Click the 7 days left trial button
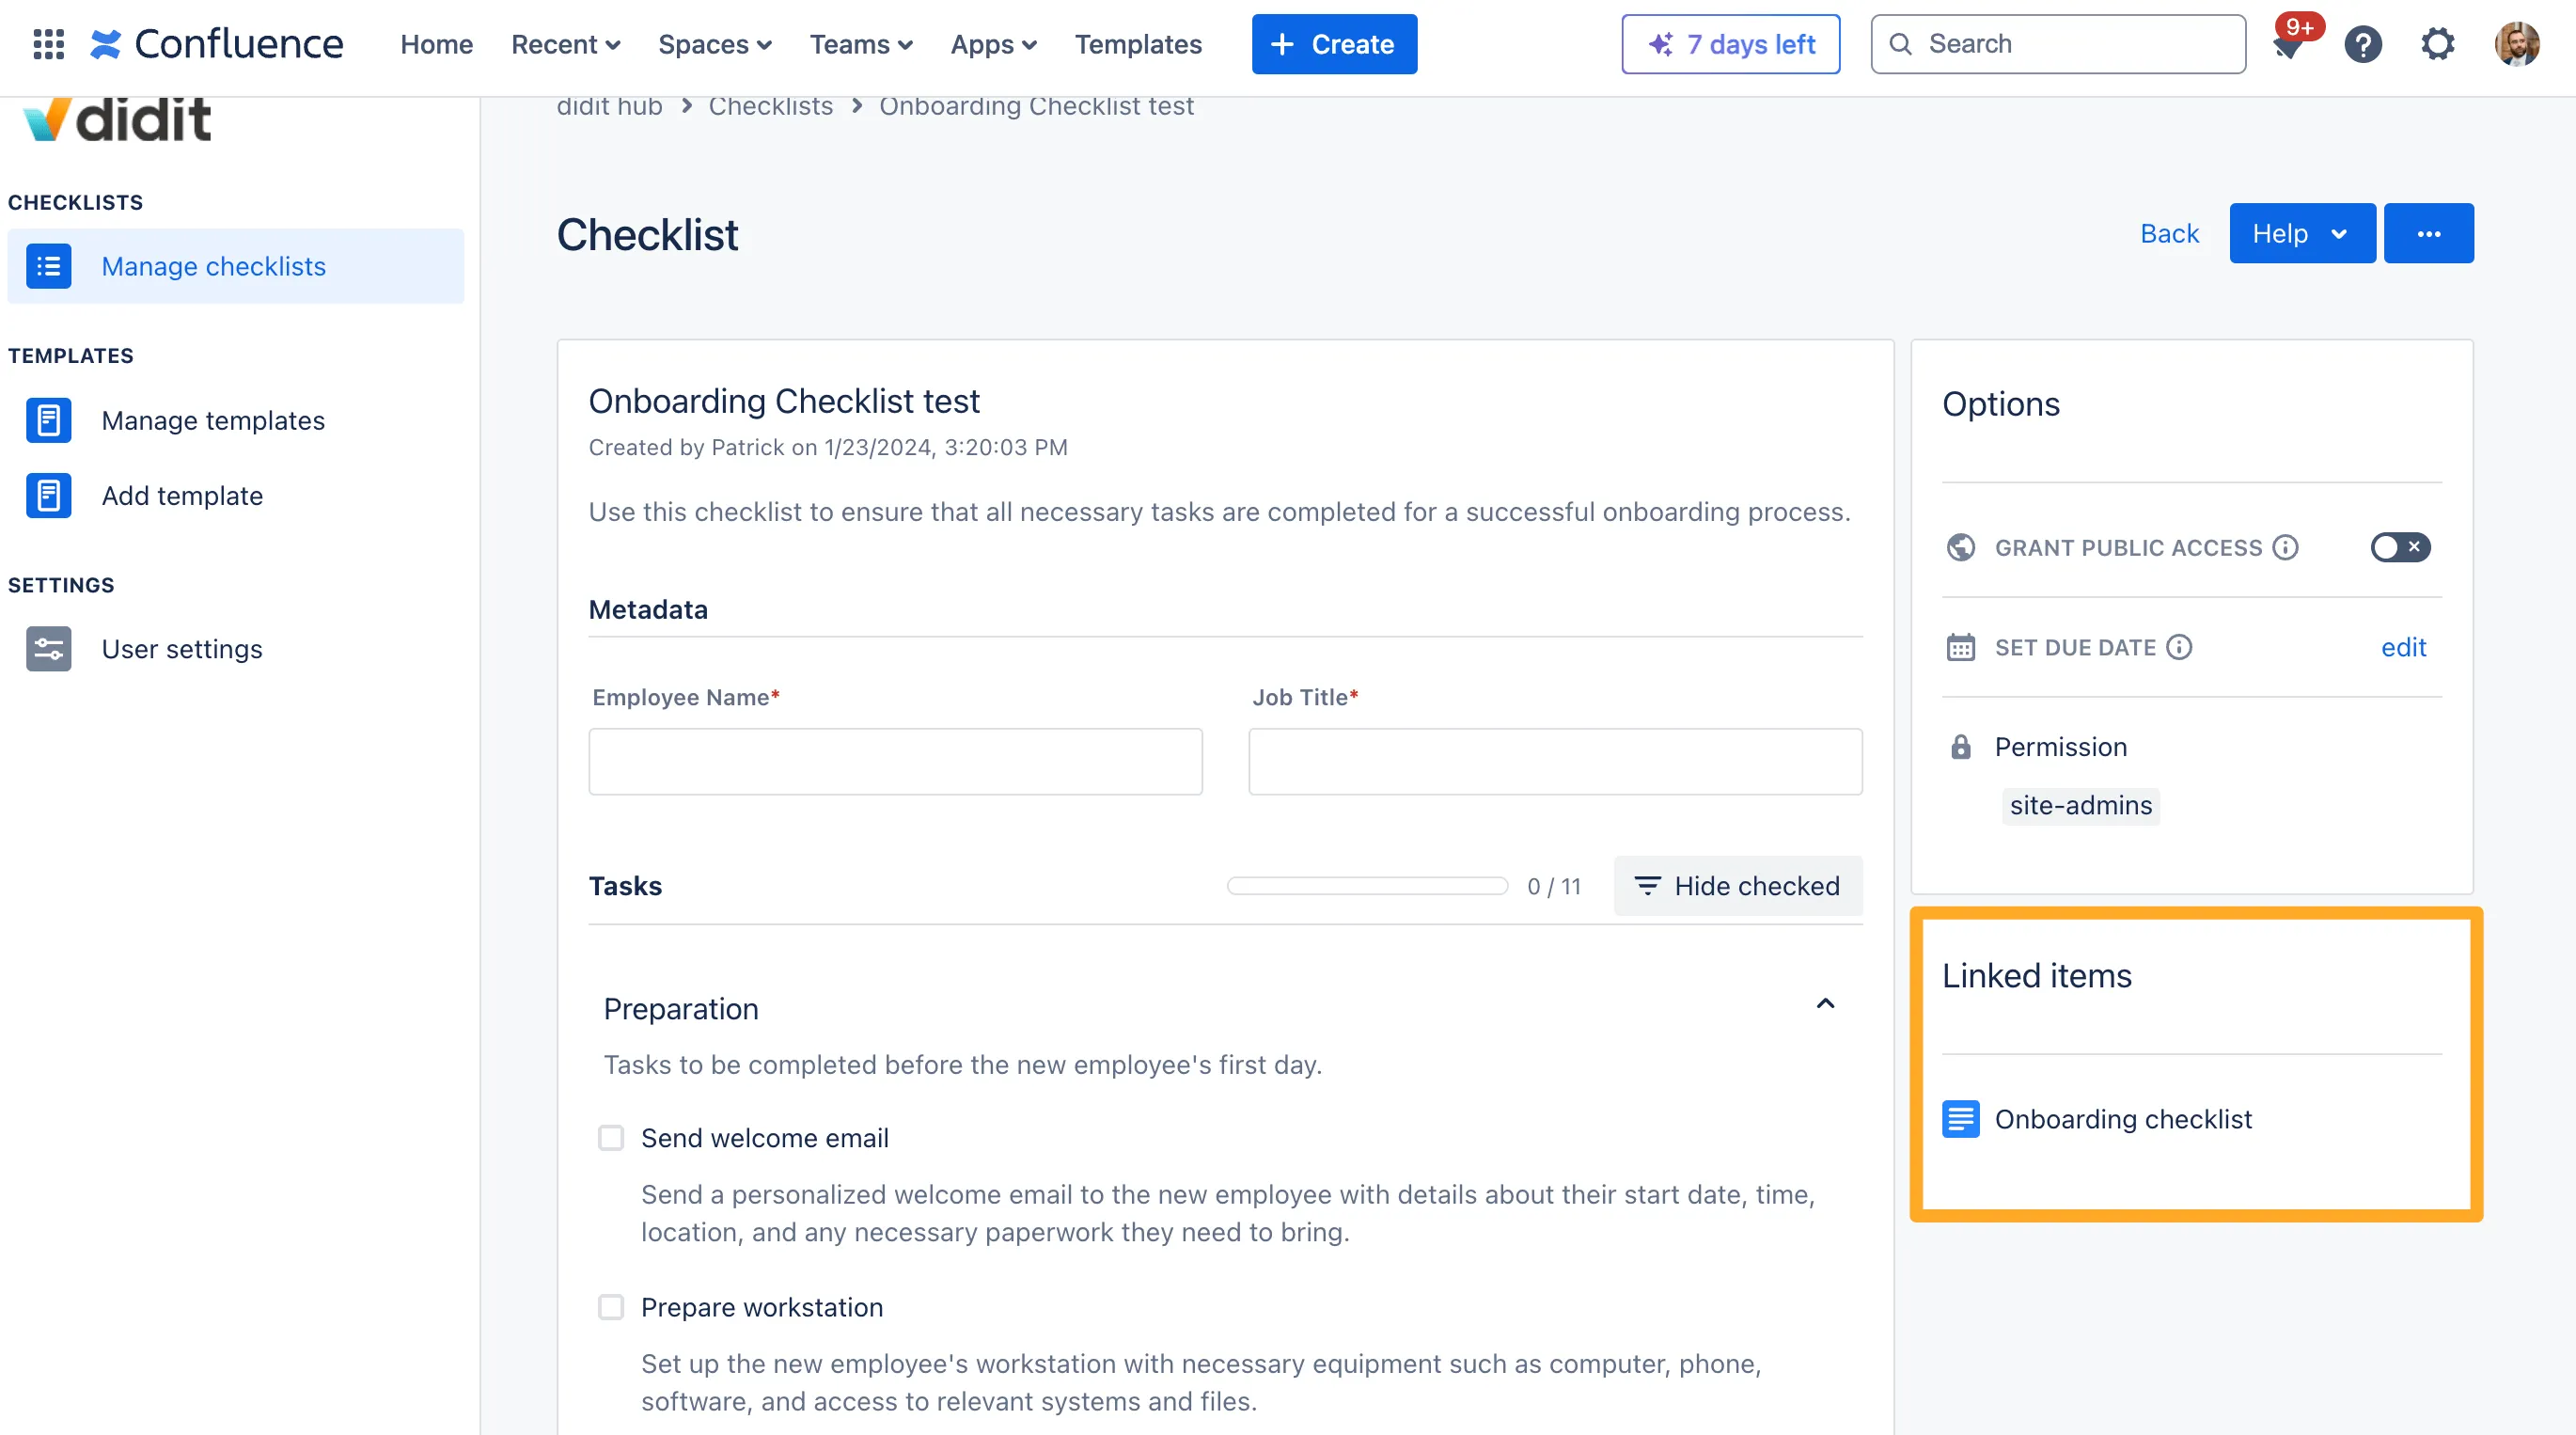 pyautogui.click(x=1731, y=44)
